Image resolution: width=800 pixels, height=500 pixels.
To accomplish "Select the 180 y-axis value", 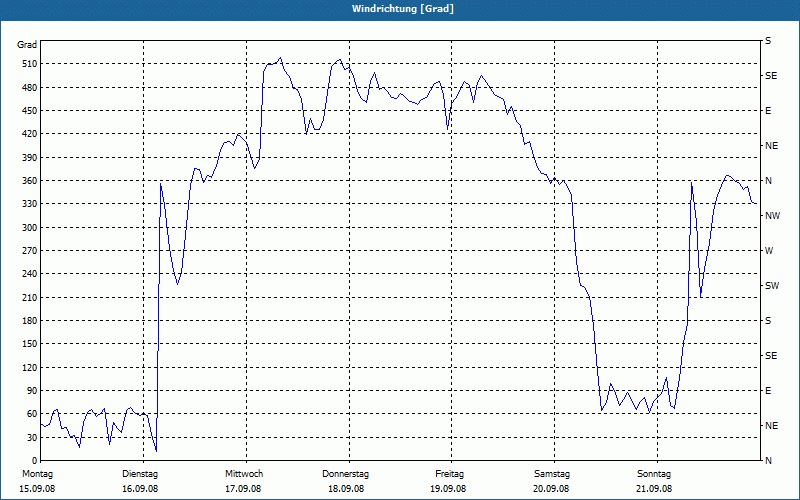I will coord(30,321).
